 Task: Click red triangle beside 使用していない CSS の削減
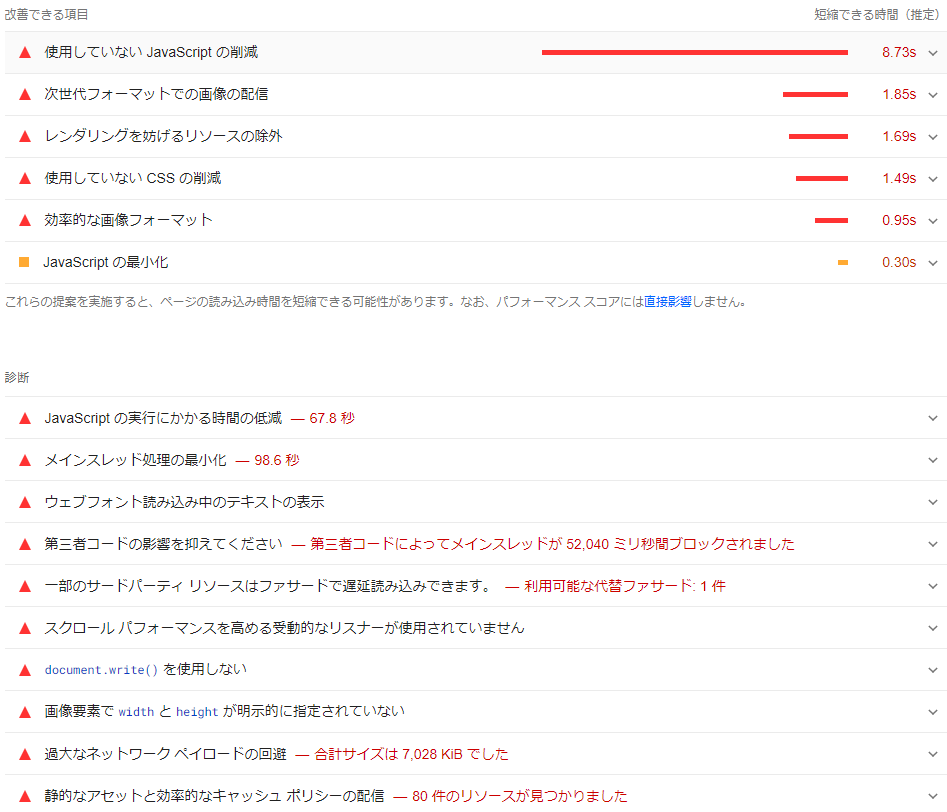click(25, 178)
